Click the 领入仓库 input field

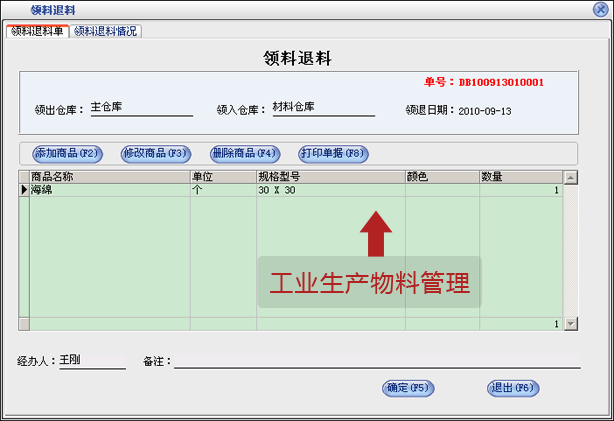322,108
